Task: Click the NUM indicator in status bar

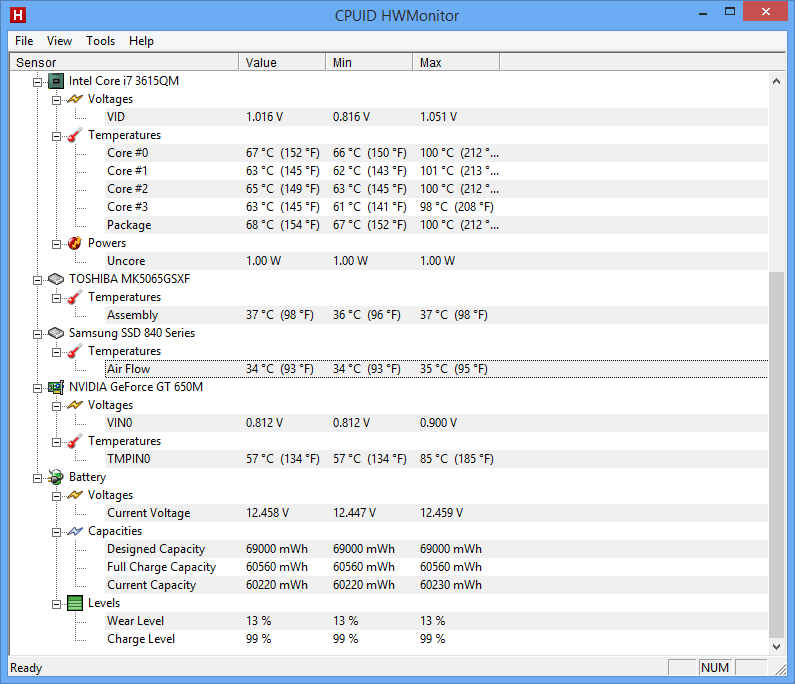Action: click(715, 668)
